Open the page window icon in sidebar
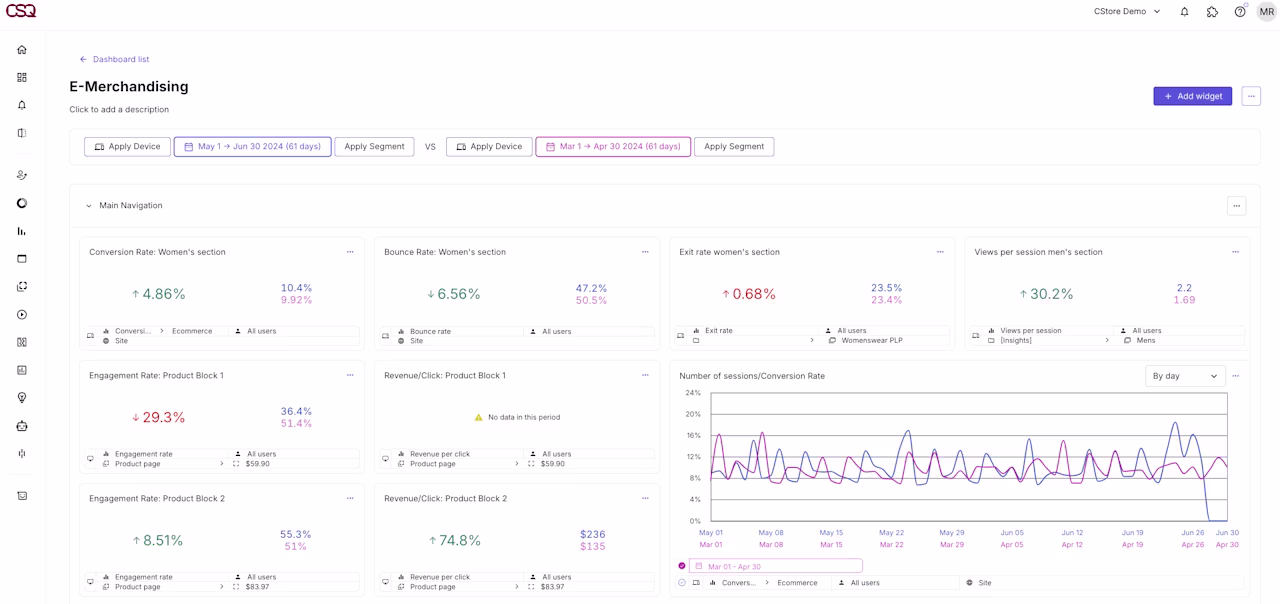1280x604 pixels. coord(22,259)
